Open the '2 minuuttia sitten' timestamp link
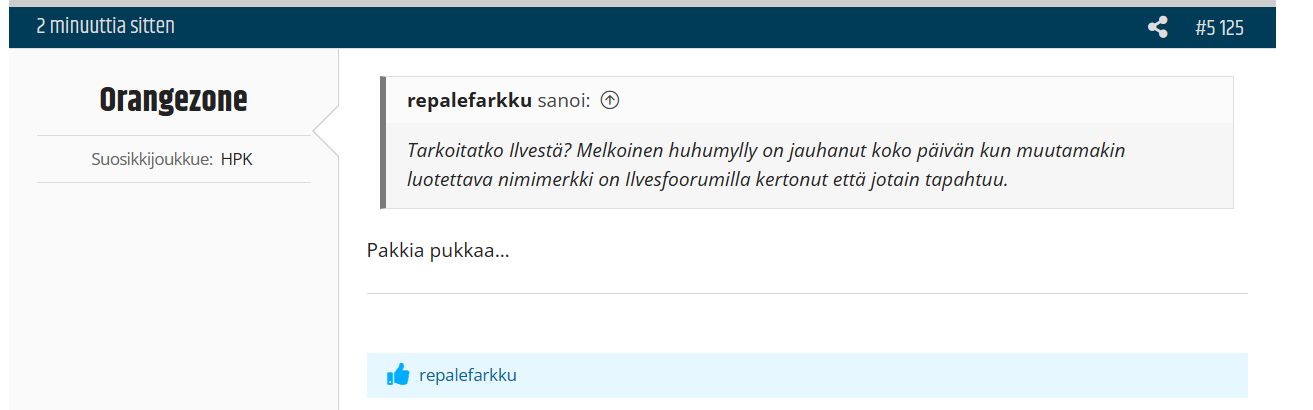1313x410 pixels. pos(105,27)
